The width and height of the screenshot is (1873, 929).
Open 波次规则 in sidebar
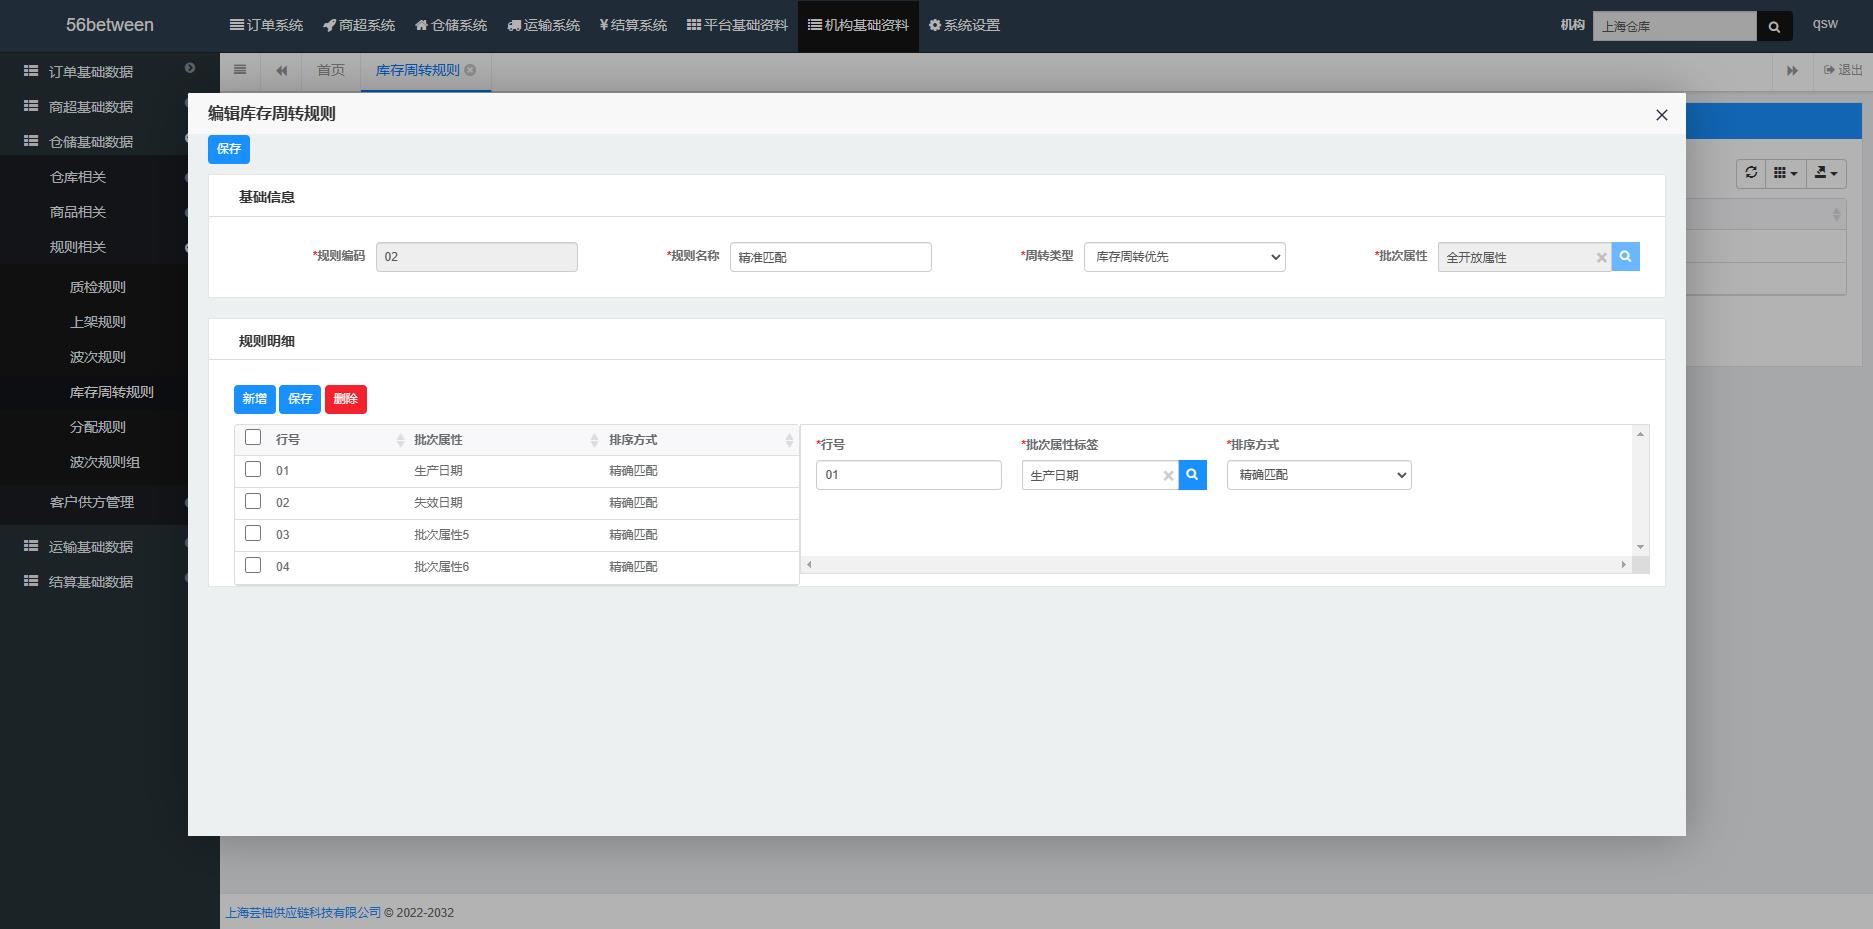98,357
